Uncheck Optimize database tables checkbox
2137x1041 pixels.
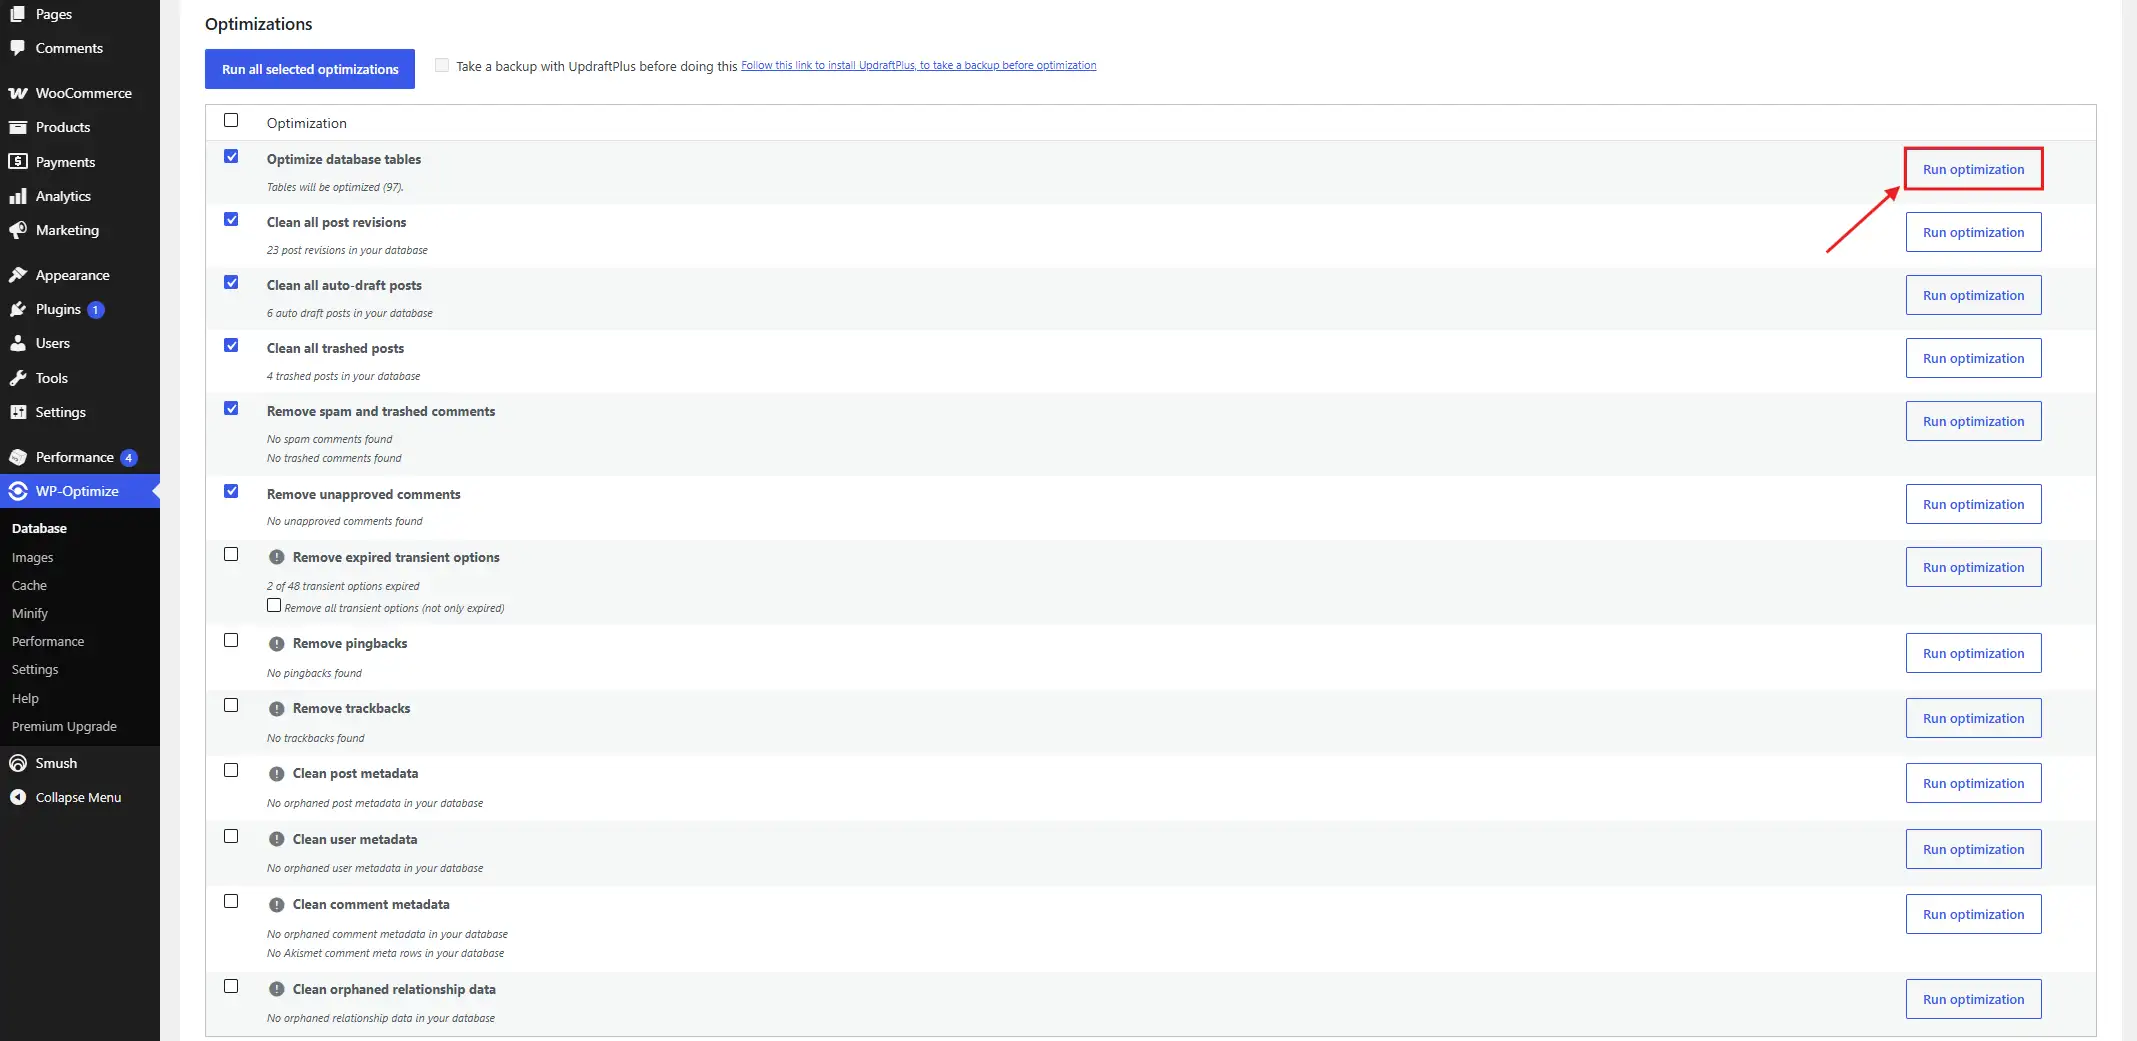click(231, 156)
